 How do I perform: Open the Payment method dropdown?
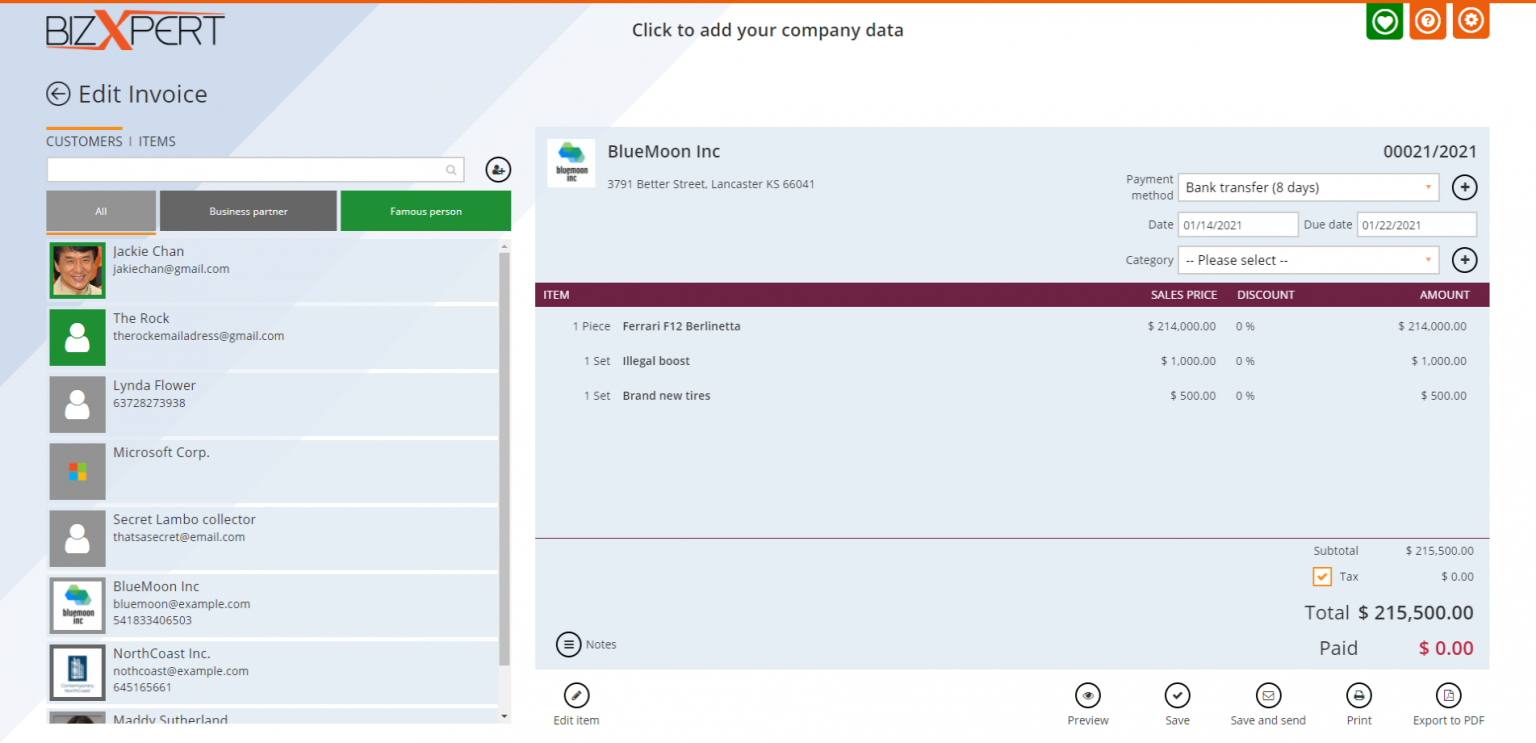pos(1308,188)
